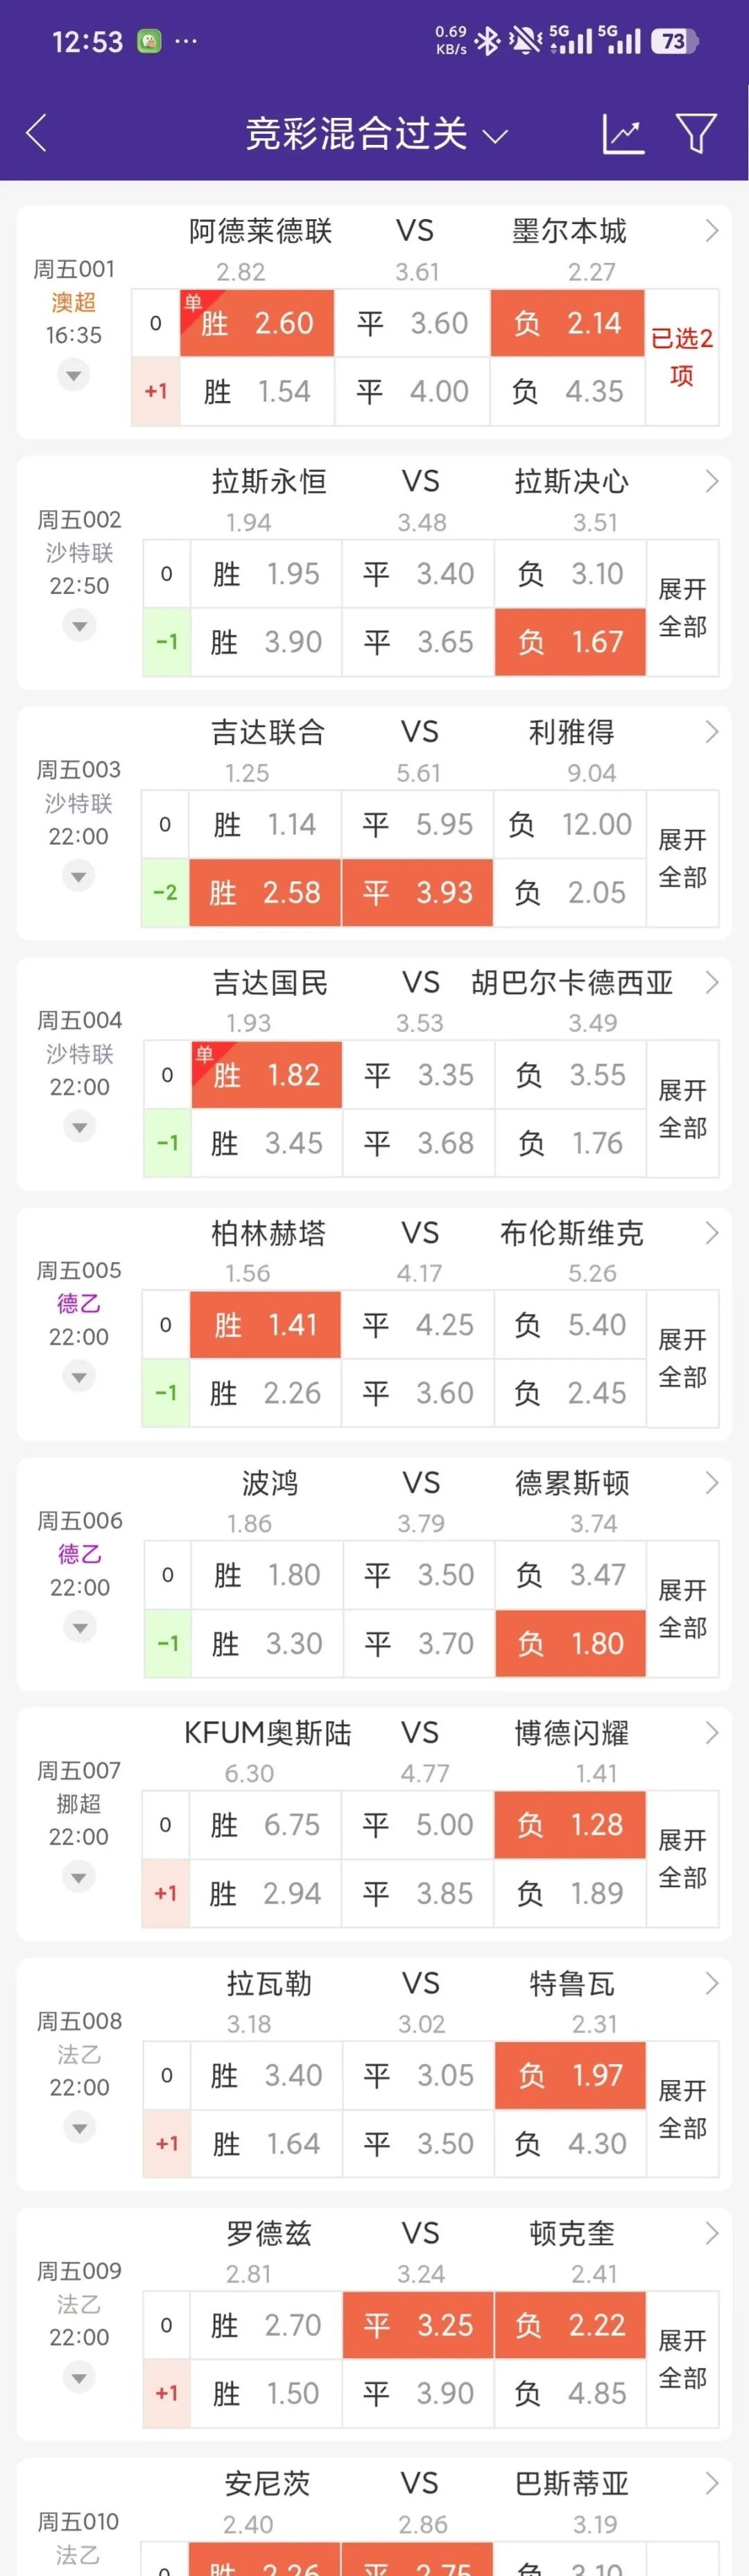Click the arrow beside KFUM奥斯陆 match
The image size is (749, 2576).
click(712, 1733)
